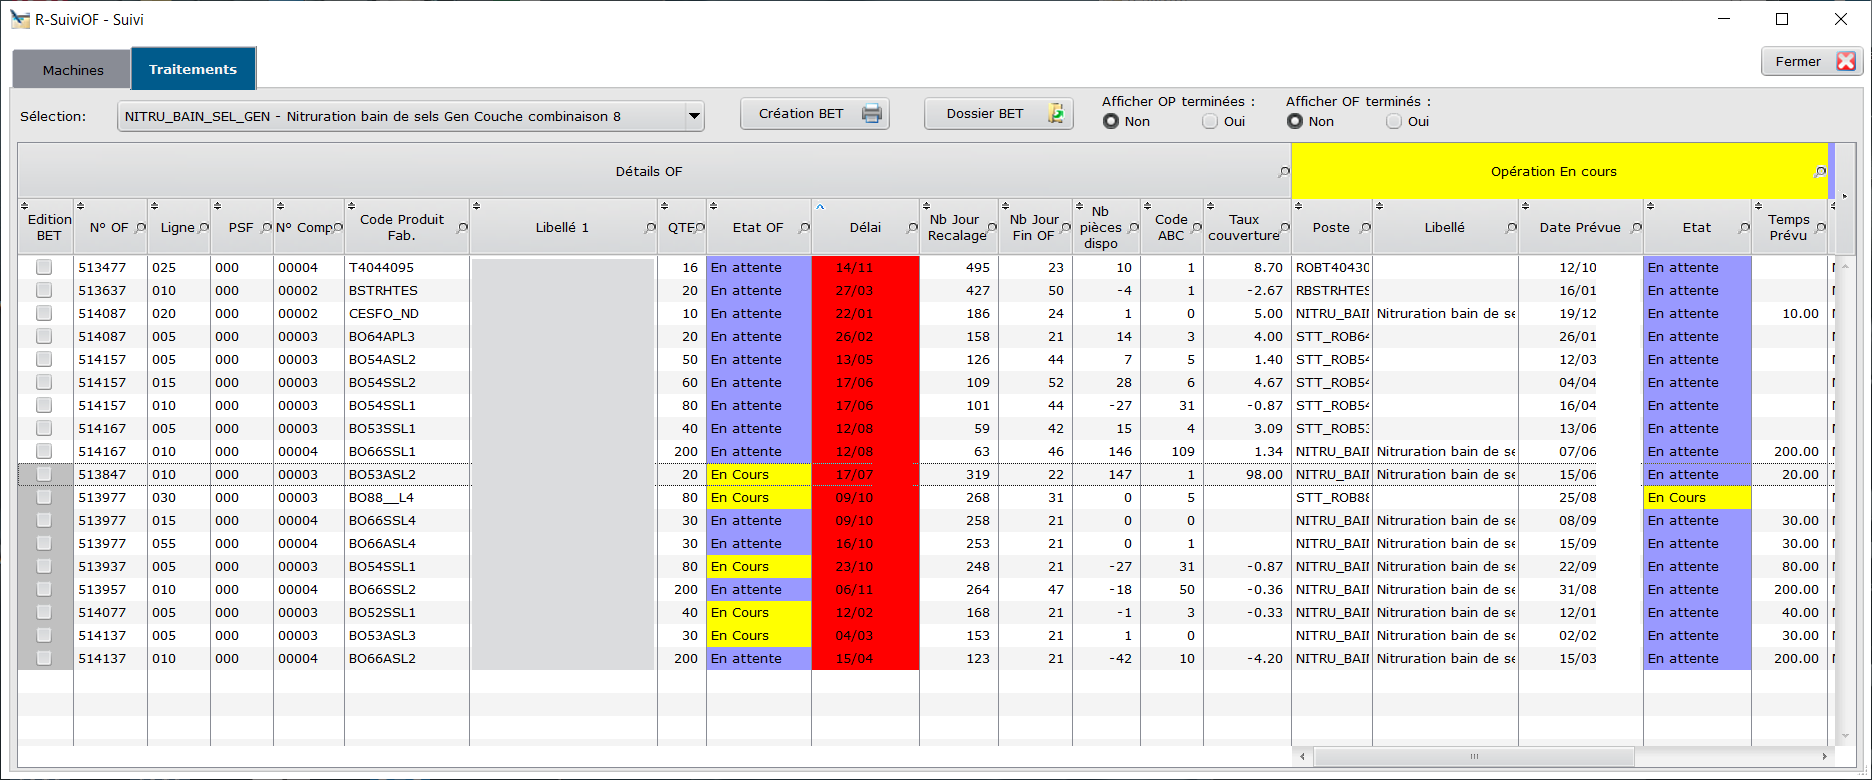Sort by the Date Prévue column header
Image resolution: width=1872 pixels, height=780 pixels.
point(1580,228)
